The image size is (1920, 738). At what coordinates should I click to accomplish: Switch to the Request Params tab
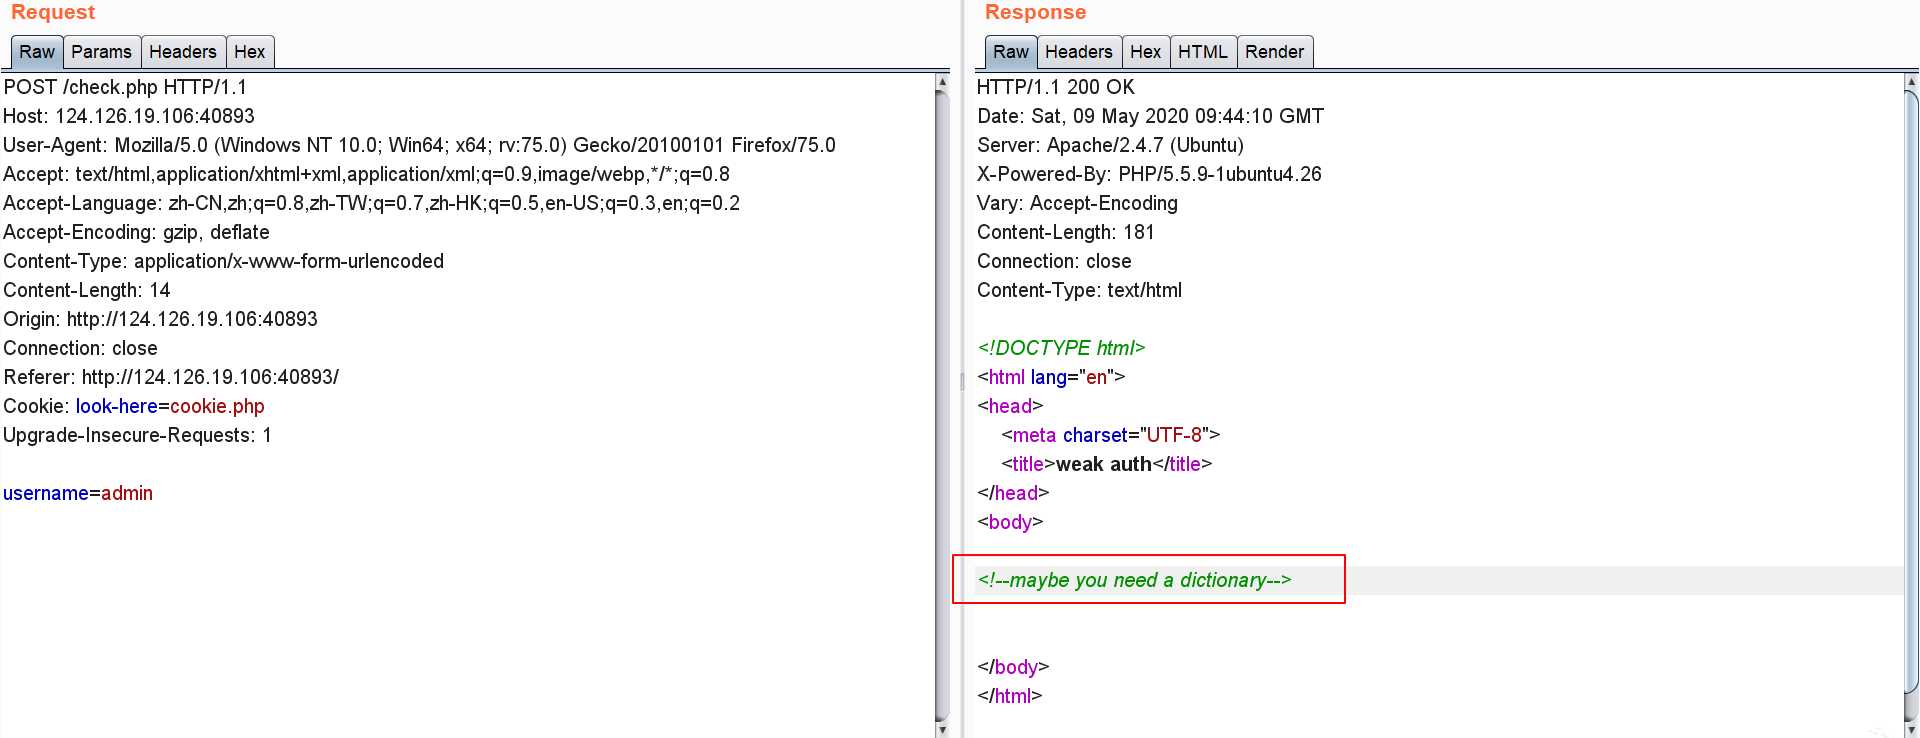101,52
